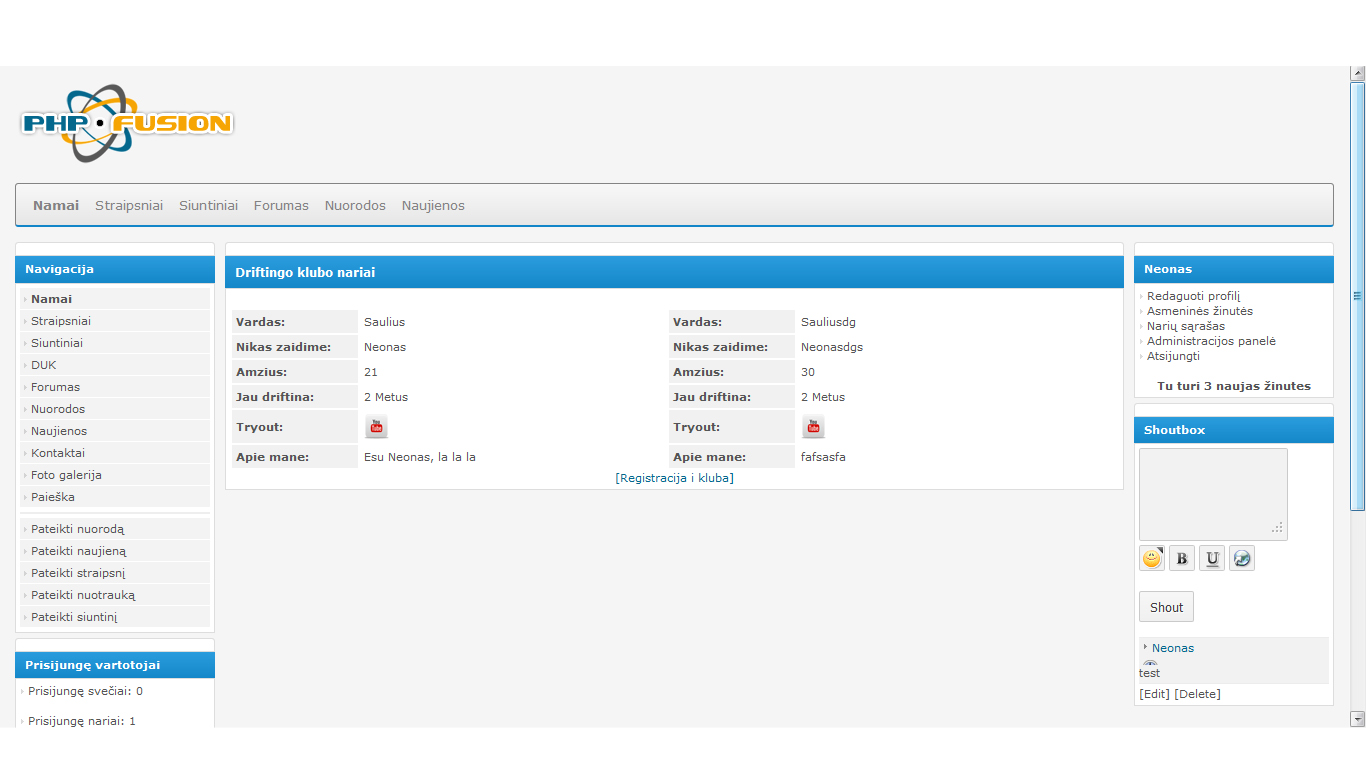Click the text Esu Neonas, la la la
Viewport: 1366px width, 768px height.
click(420, 457)
